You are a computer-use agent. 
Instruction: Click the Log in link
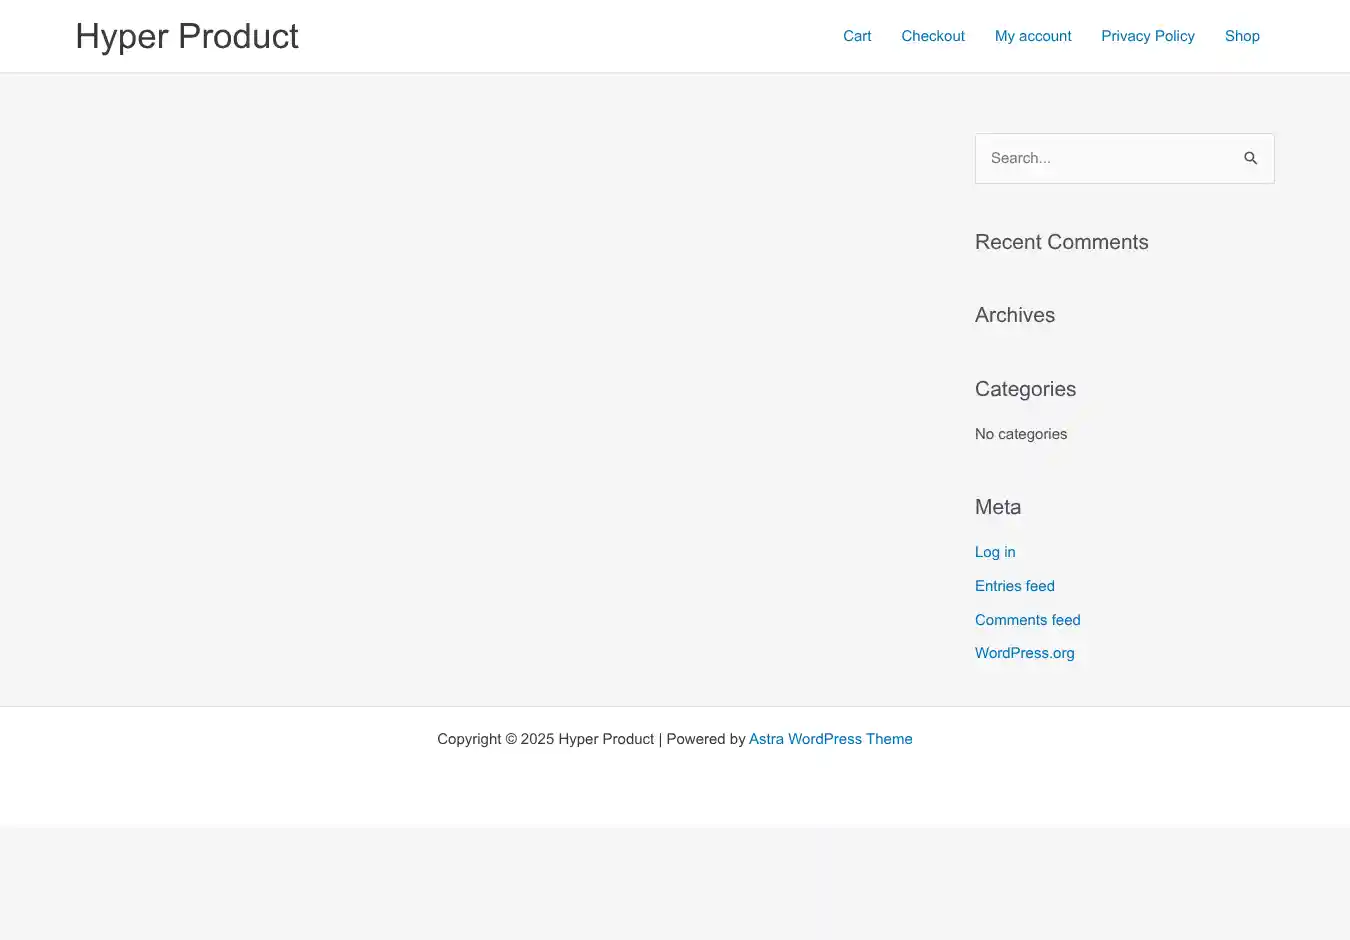[995, 552]
